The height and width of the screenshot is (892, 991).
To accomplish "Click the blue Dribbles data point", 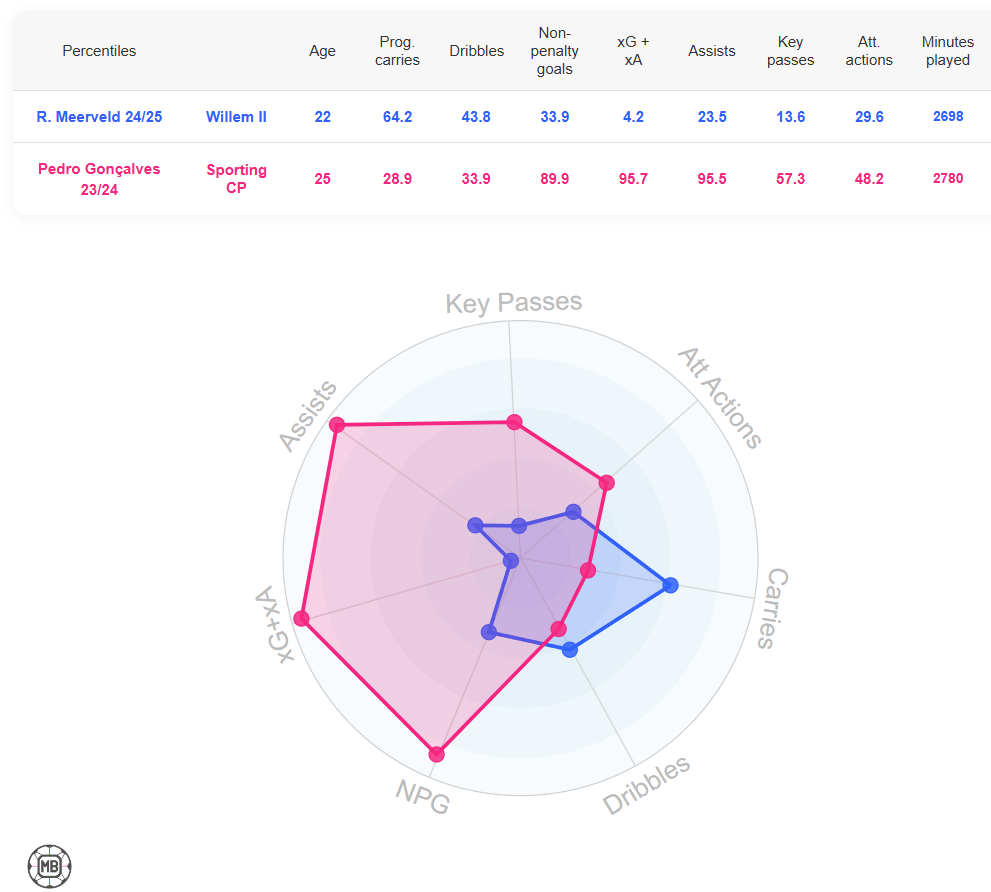I will pyautogui.click(x=569, y=649).
